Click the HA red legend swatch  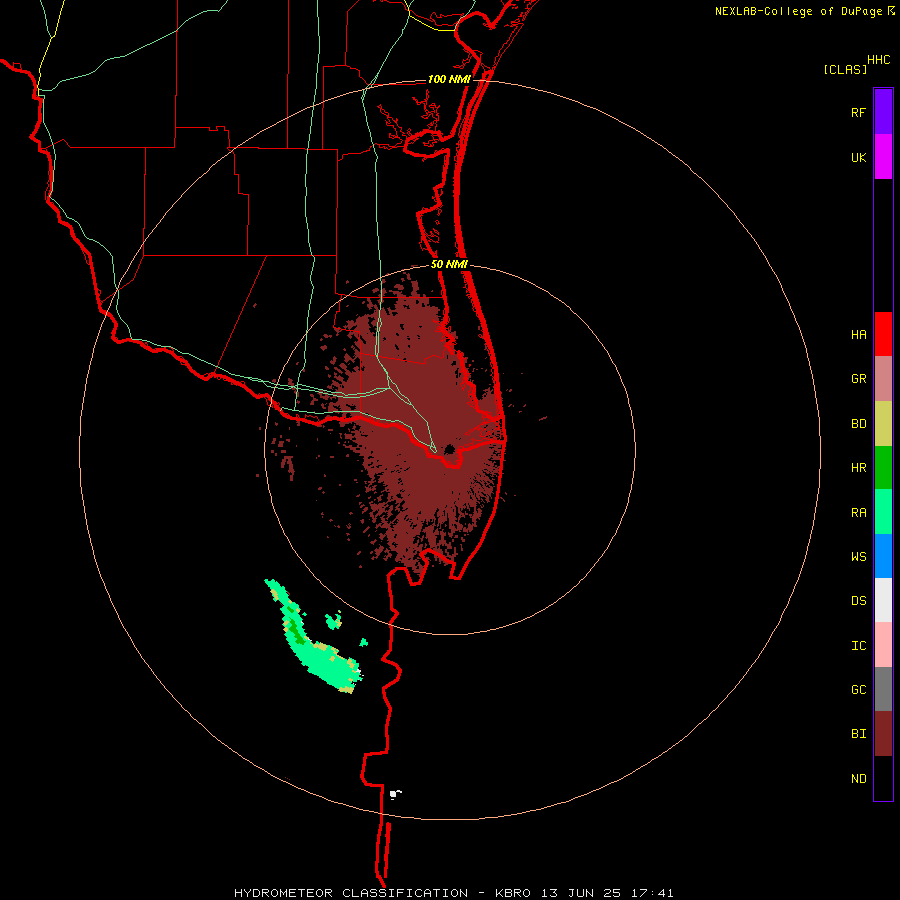tap(883, 334)
